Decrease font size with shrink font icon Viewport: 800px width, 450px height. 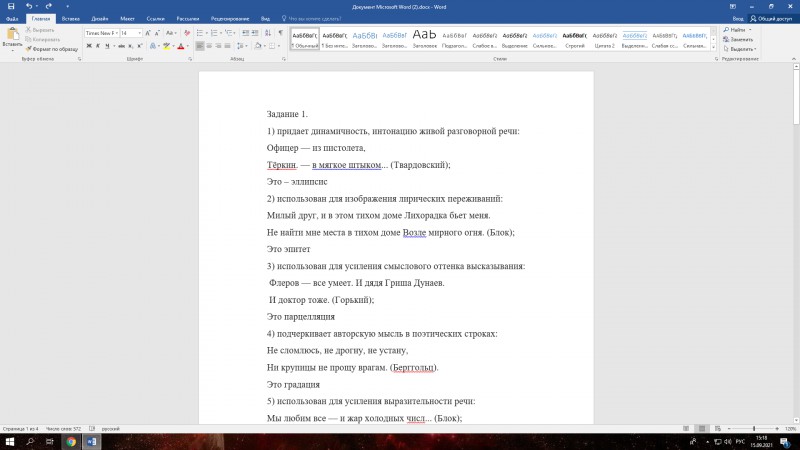(x=157, y=33)
